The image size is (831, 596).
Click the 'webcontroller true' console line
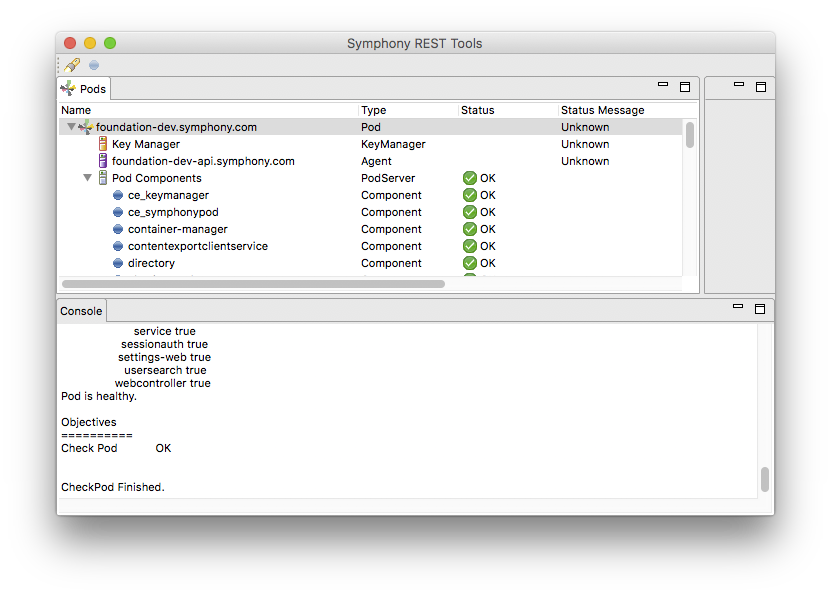163,383
